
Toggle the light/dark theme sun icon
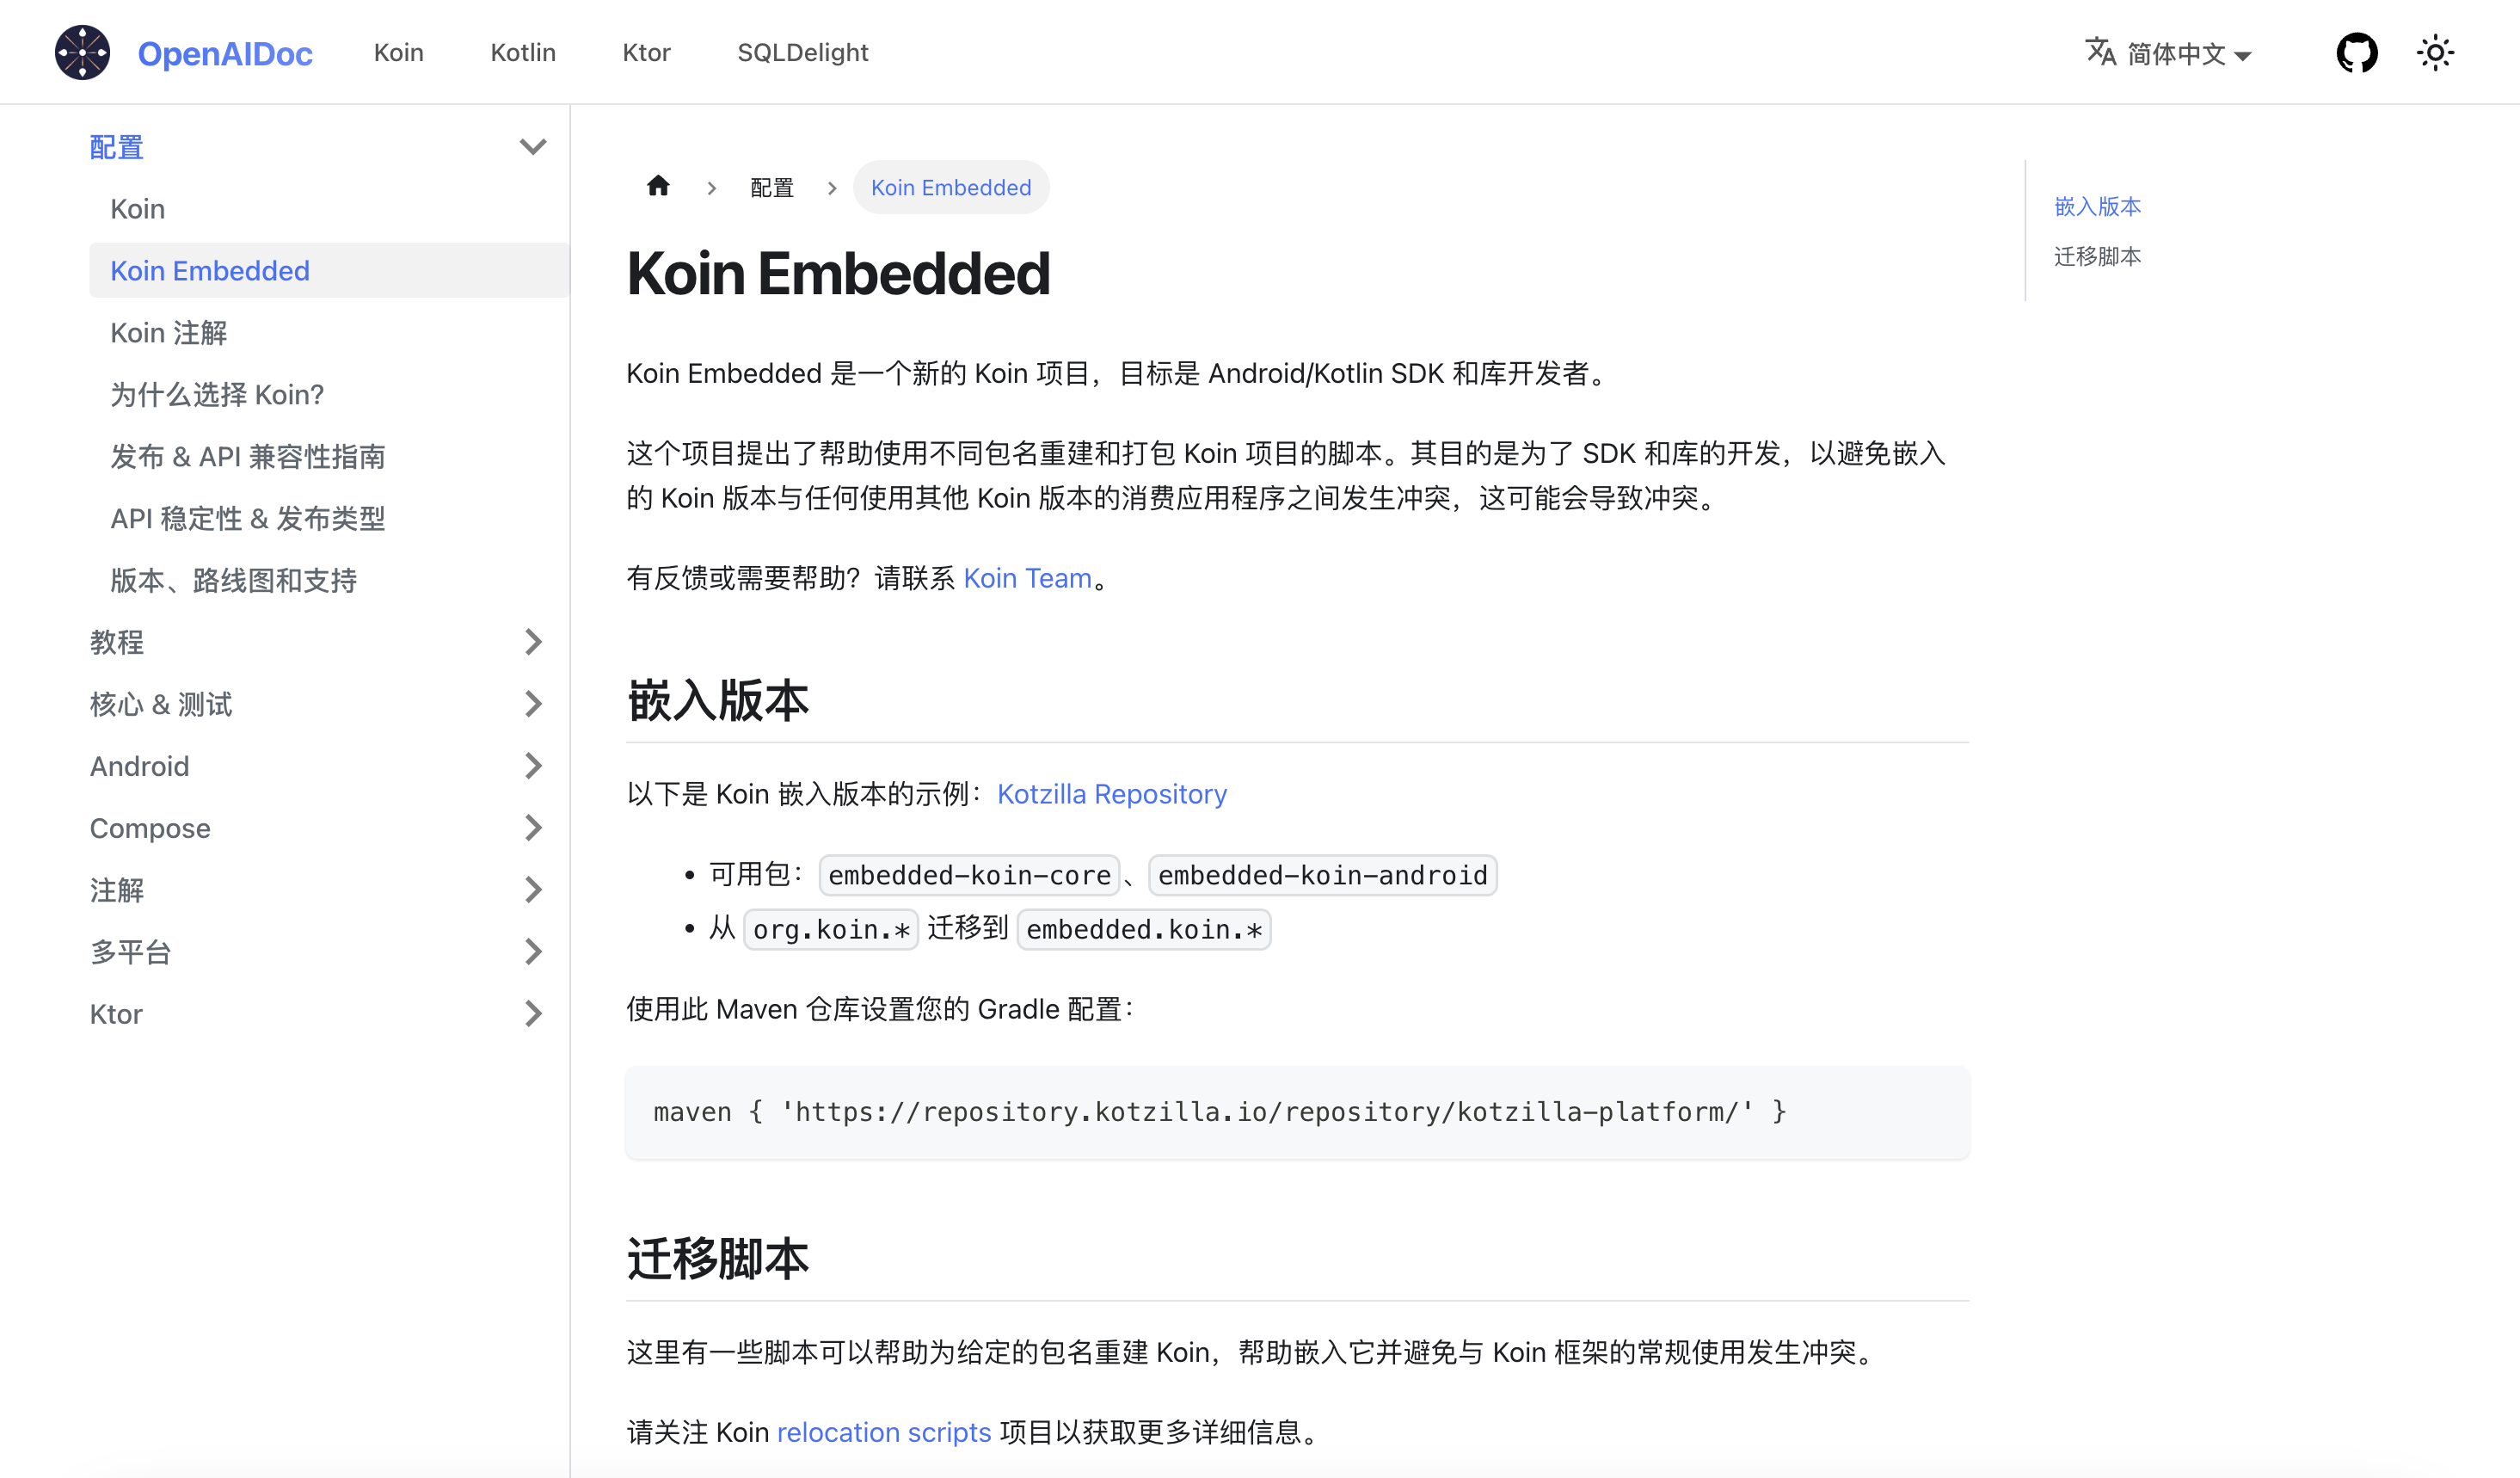pyautogui.click(x=2435, y=53)
